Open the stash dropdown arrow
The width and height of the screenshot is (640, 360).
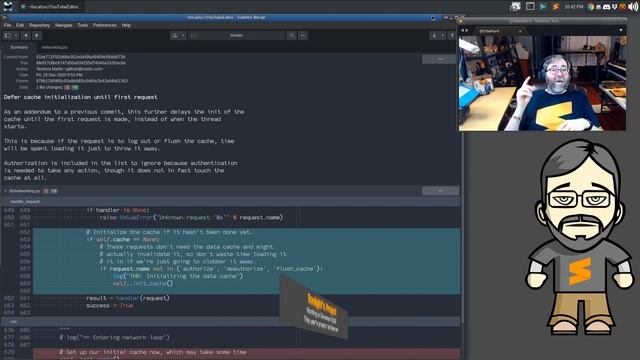click(183, 36)
